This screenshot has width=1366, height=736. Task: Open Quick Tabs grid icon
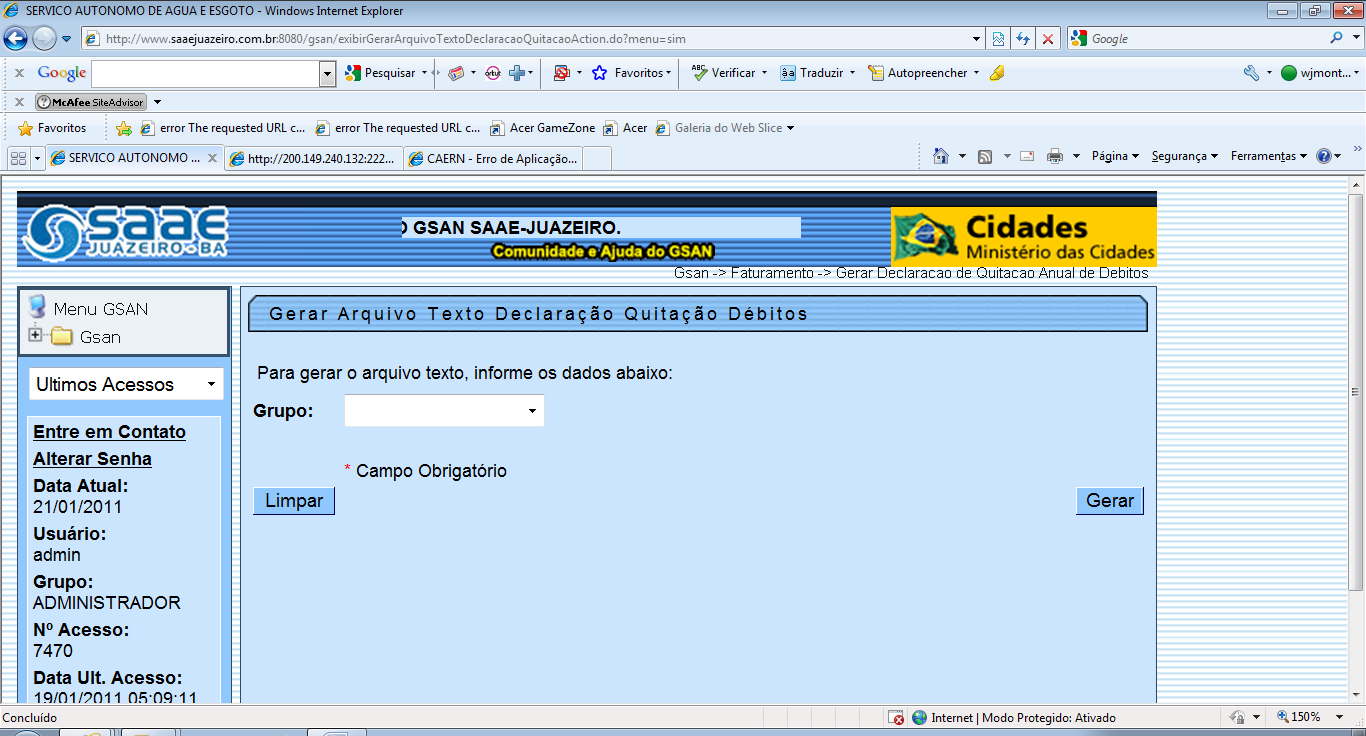coord(18,158)
